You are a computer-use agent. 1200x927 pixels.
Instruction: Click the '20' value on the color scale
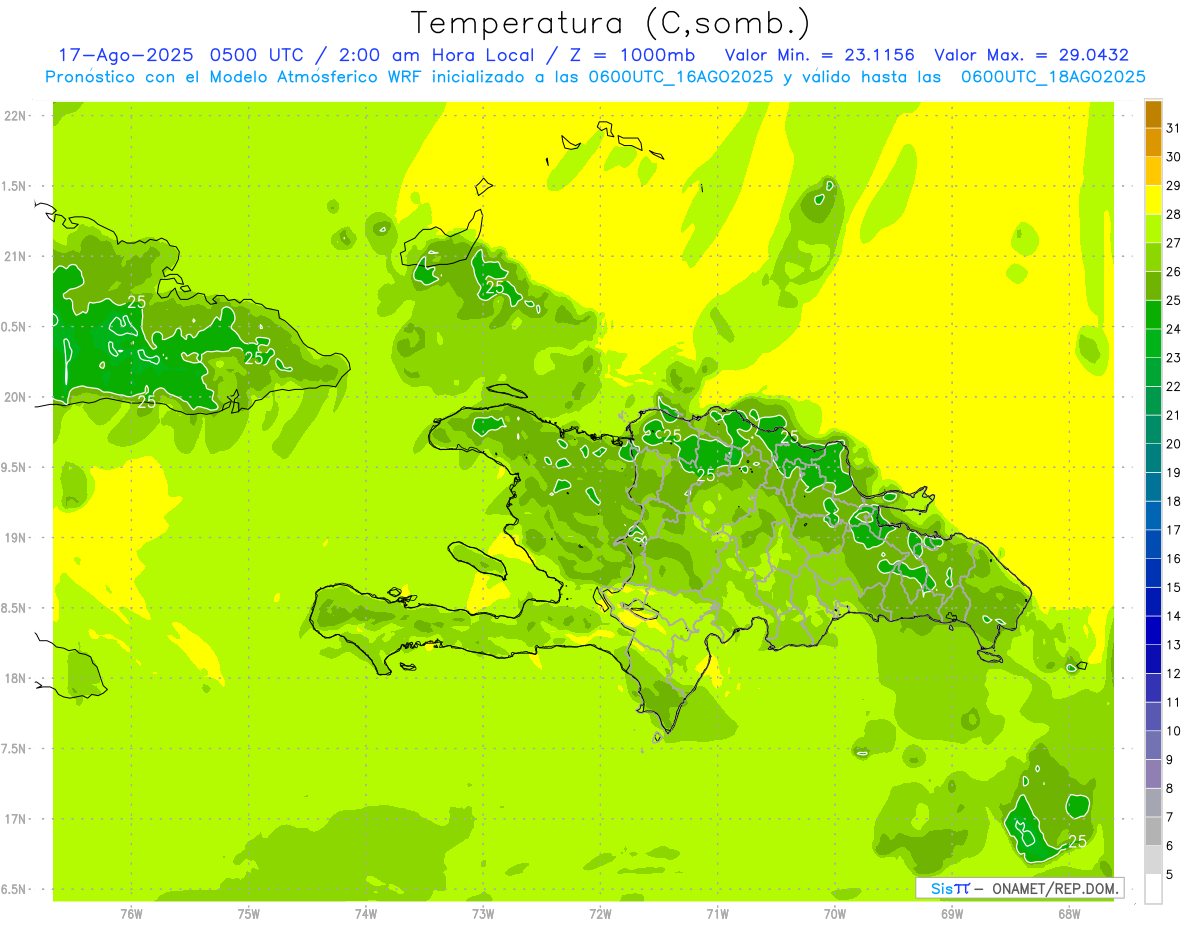click(1174, 444)
